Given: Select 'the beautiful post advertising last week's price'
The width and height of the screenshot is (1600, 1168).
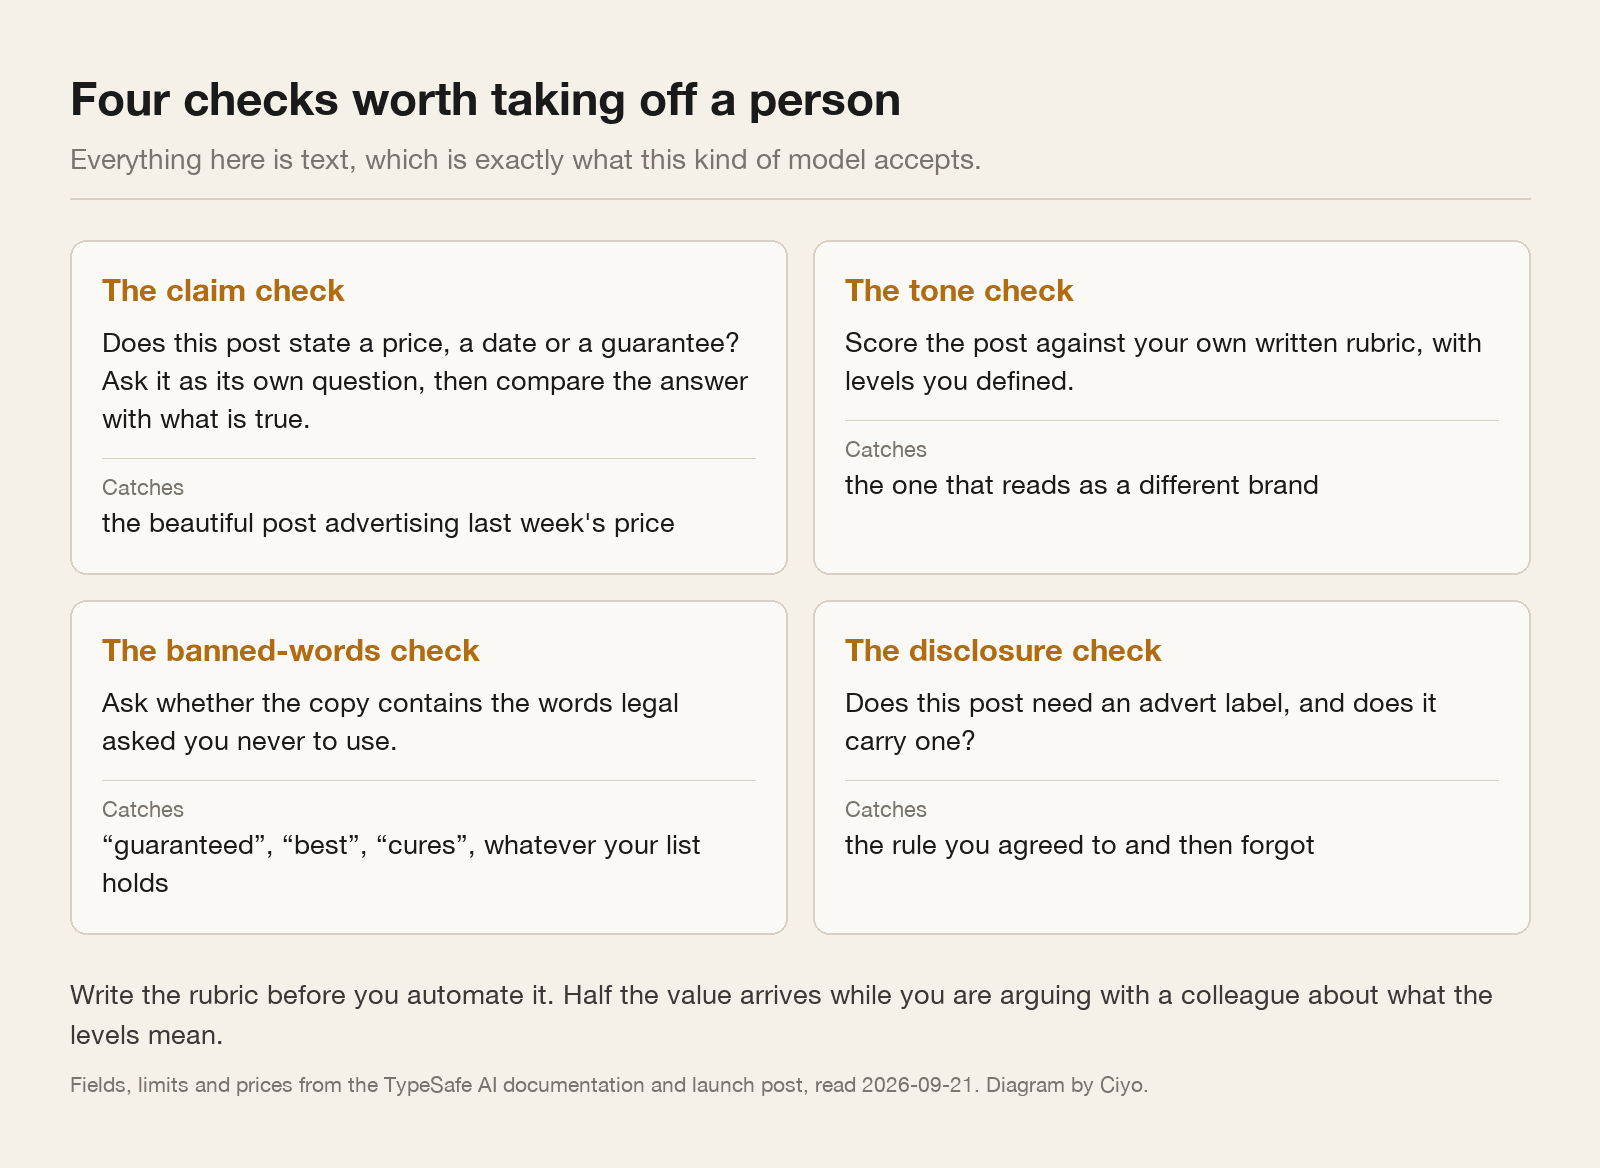Looking at the screenshot, I should 388,524.
